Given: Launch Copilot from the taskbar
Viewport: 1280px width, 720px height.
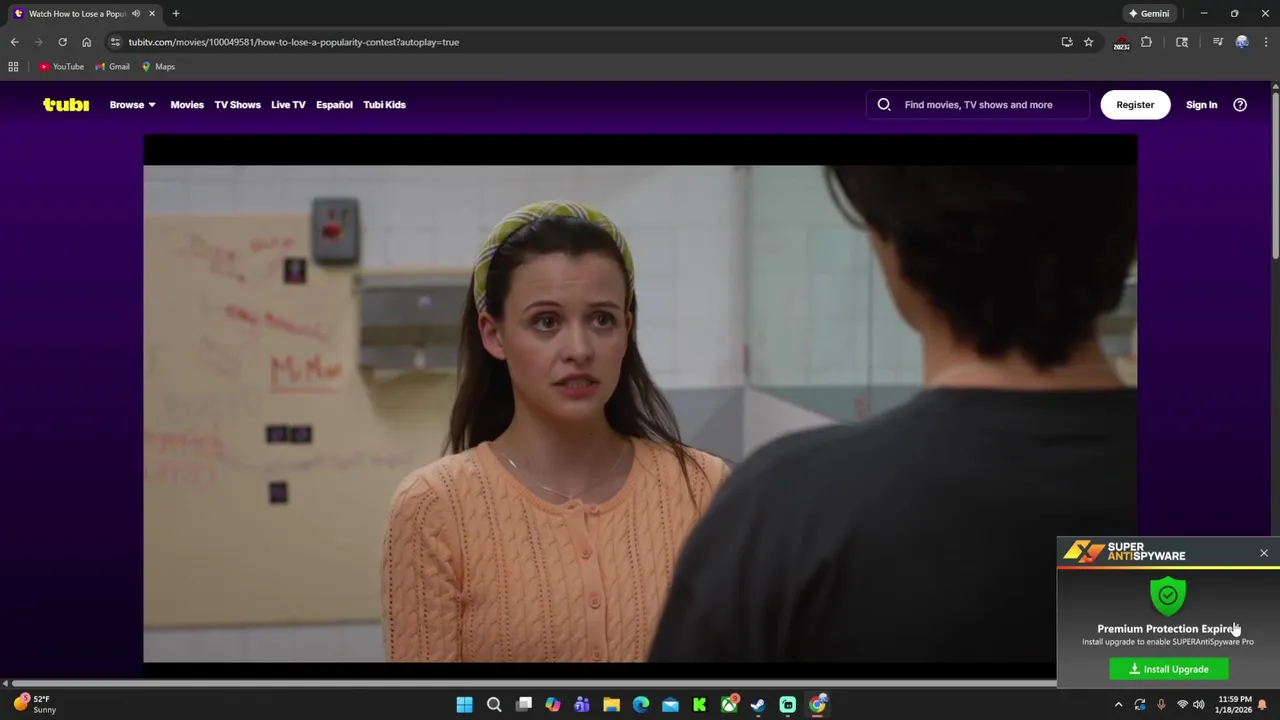Looking at the screenshot, I should (x=552, y=705).
